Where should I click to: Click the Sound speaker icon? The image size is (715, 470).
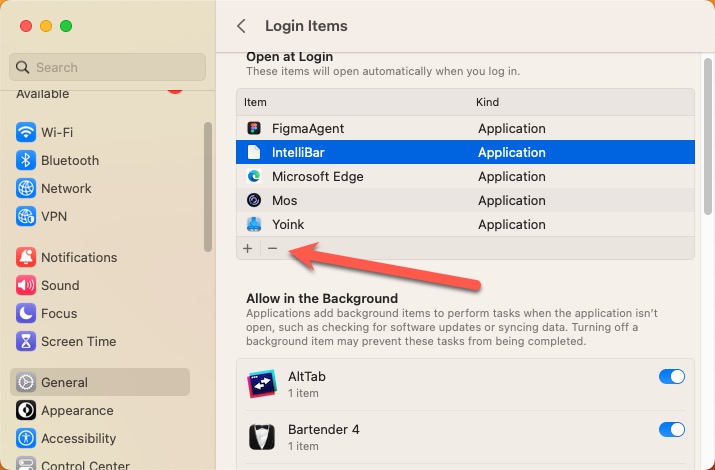point(26,285)
